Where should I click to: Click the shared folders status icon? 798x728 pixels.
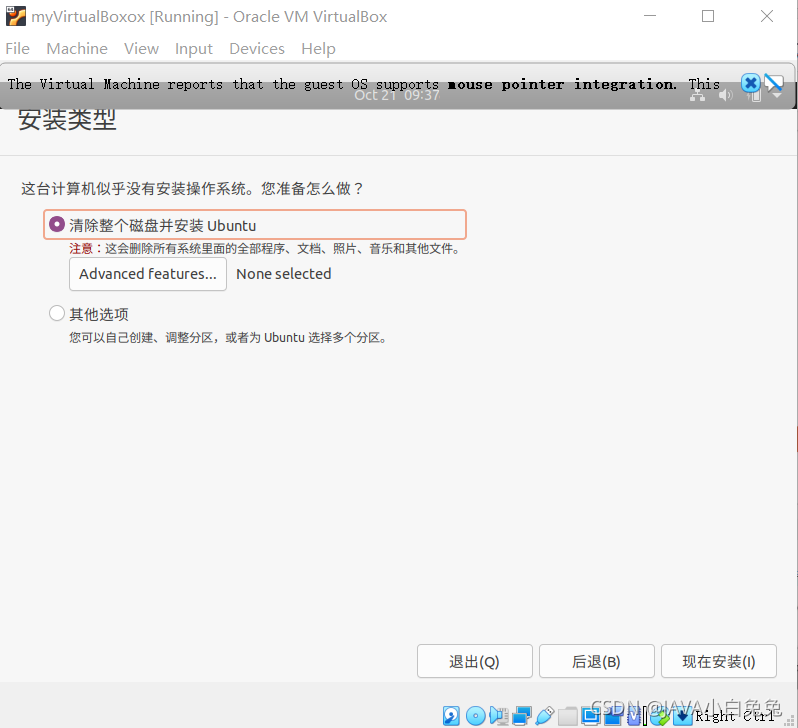[567, 716]
